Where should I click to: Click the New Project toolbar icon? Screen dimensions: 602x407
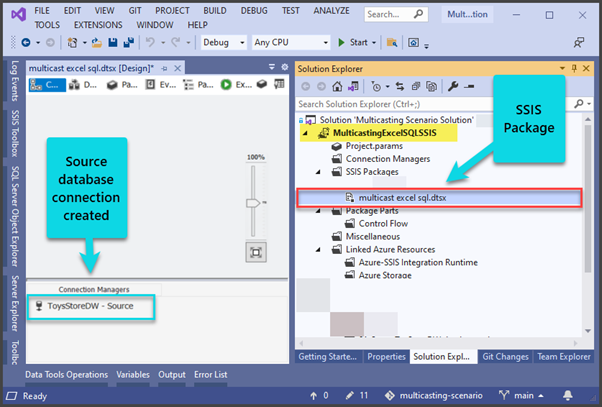point(72,43)
